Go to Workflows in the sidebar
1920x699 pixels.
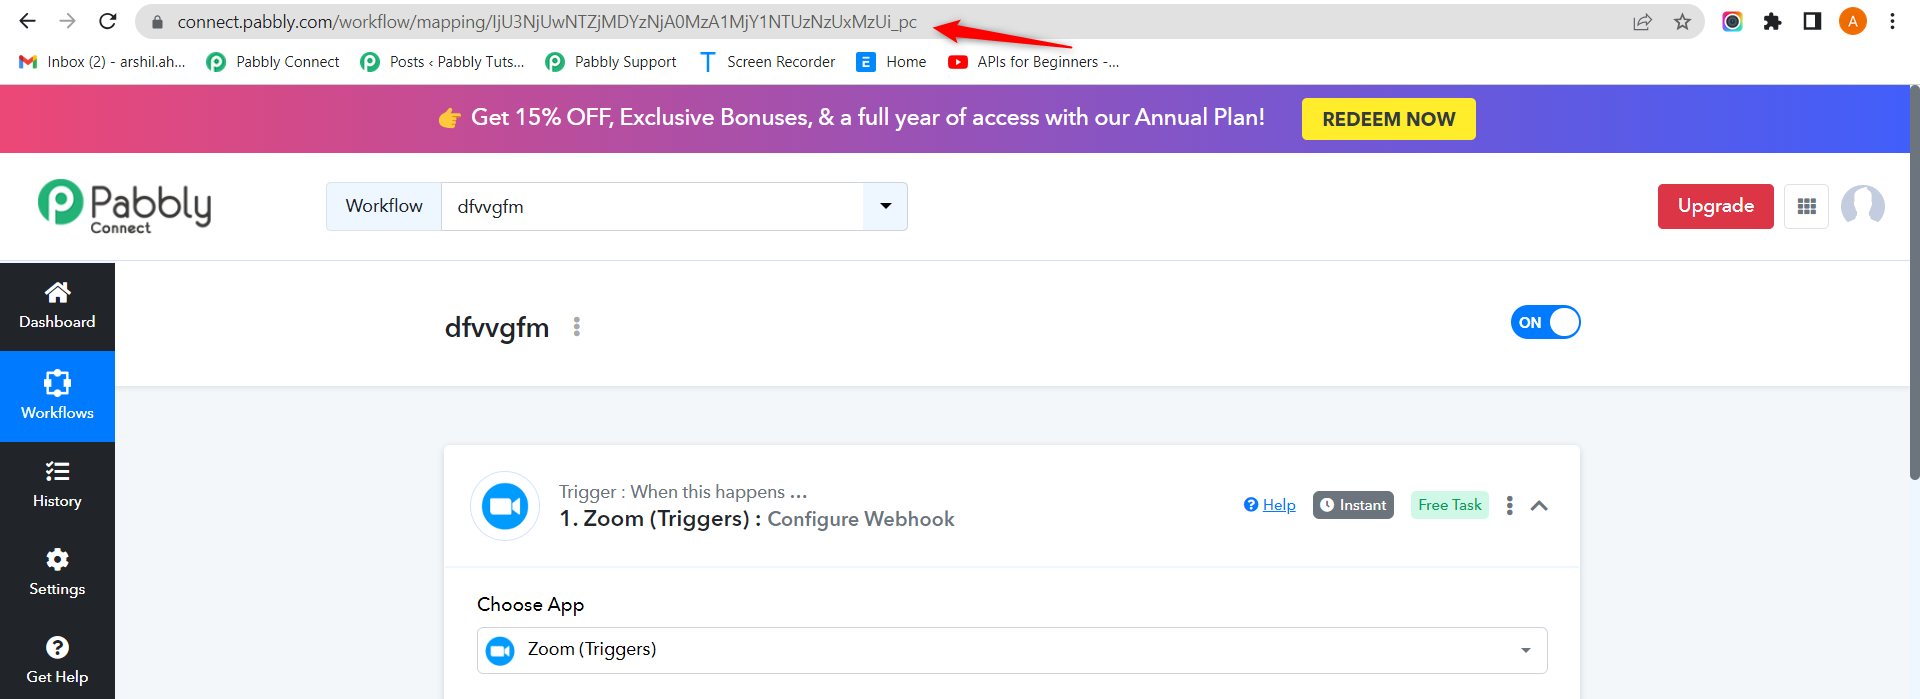coord(57,396)
